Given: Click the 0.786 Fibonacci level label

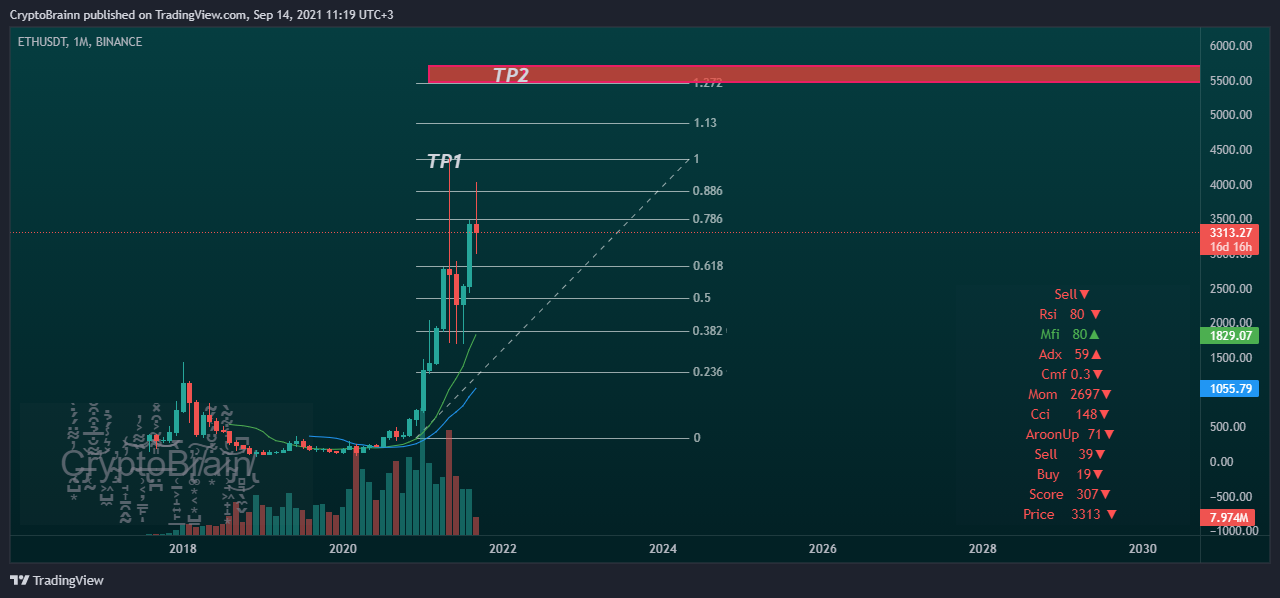Looking at the screenshot, I should point(707,219).
